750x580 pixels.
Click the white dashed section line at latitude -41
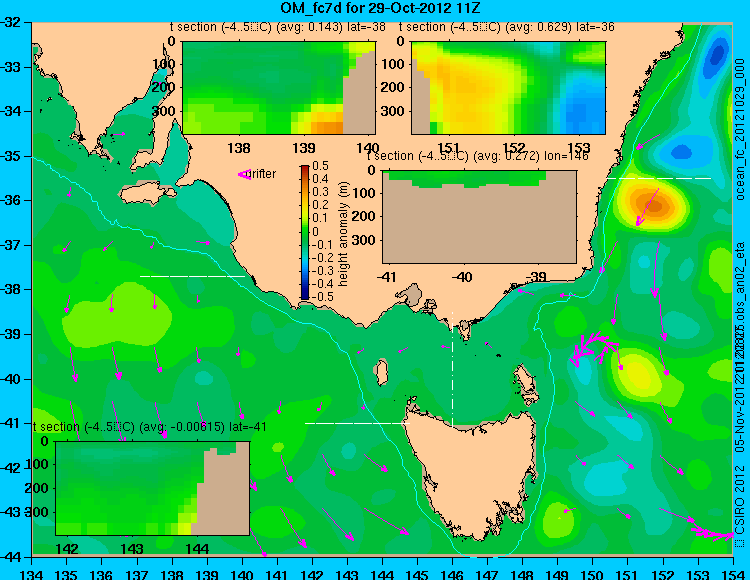pyautogui.click(x=357, y=423)
